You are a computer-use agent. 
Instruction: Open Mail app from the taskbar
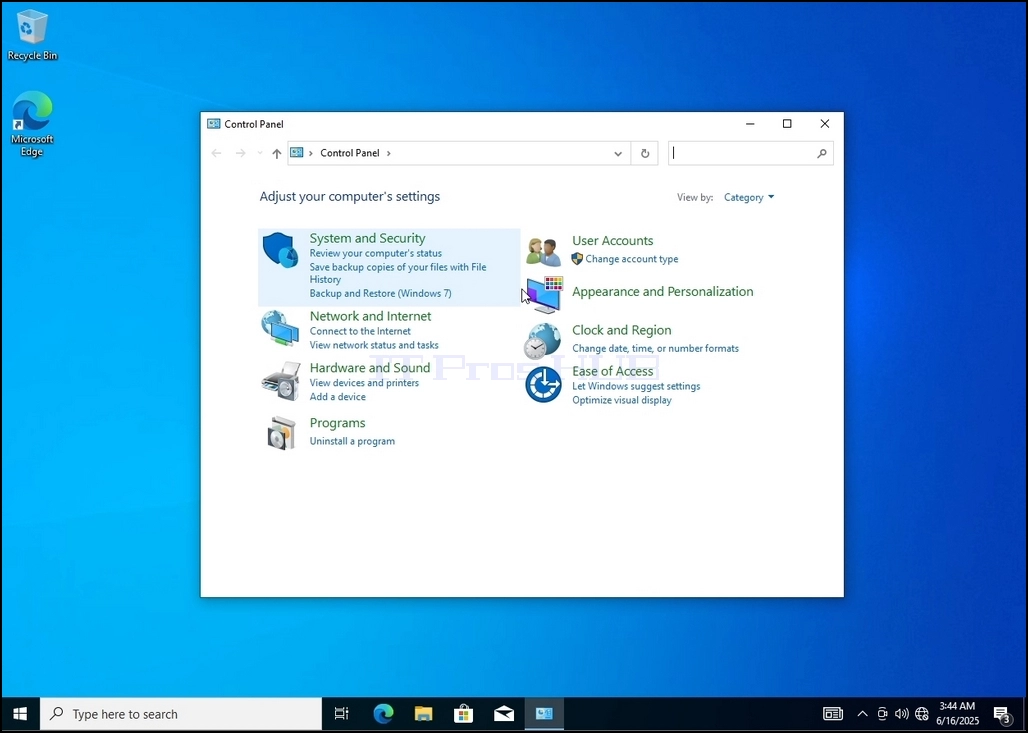(504, 714)
